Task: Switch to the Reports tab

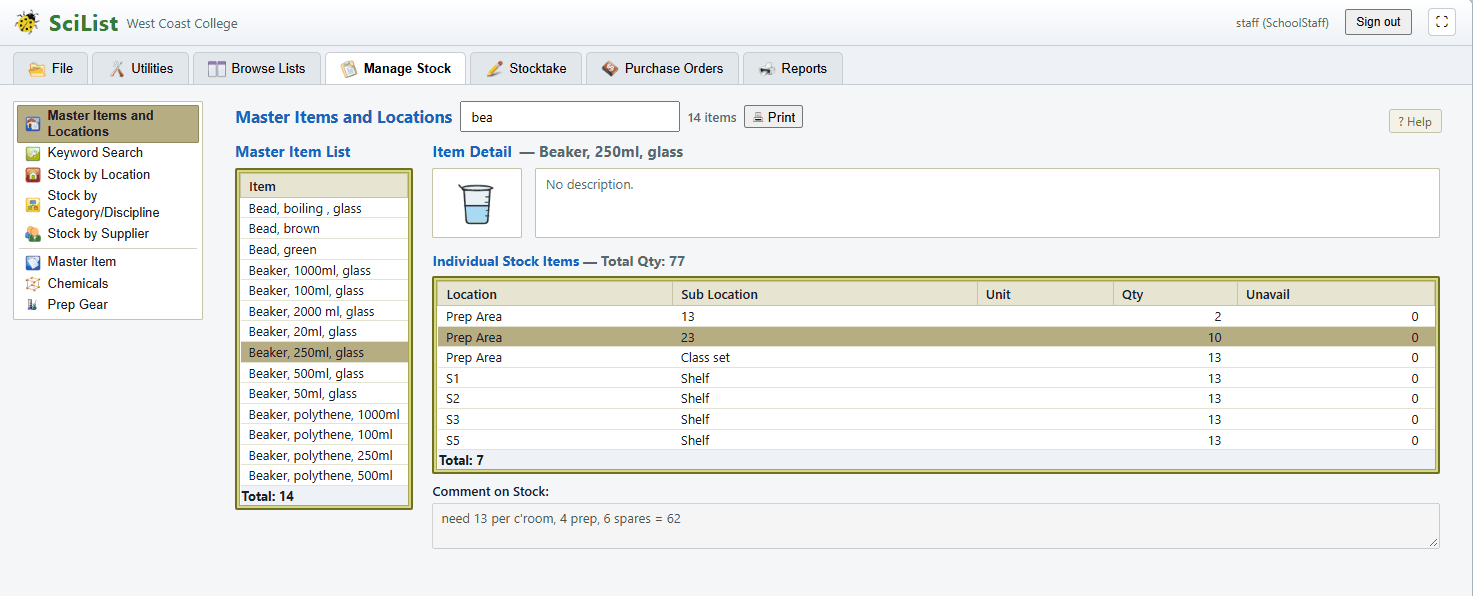Action: (792, 69)
